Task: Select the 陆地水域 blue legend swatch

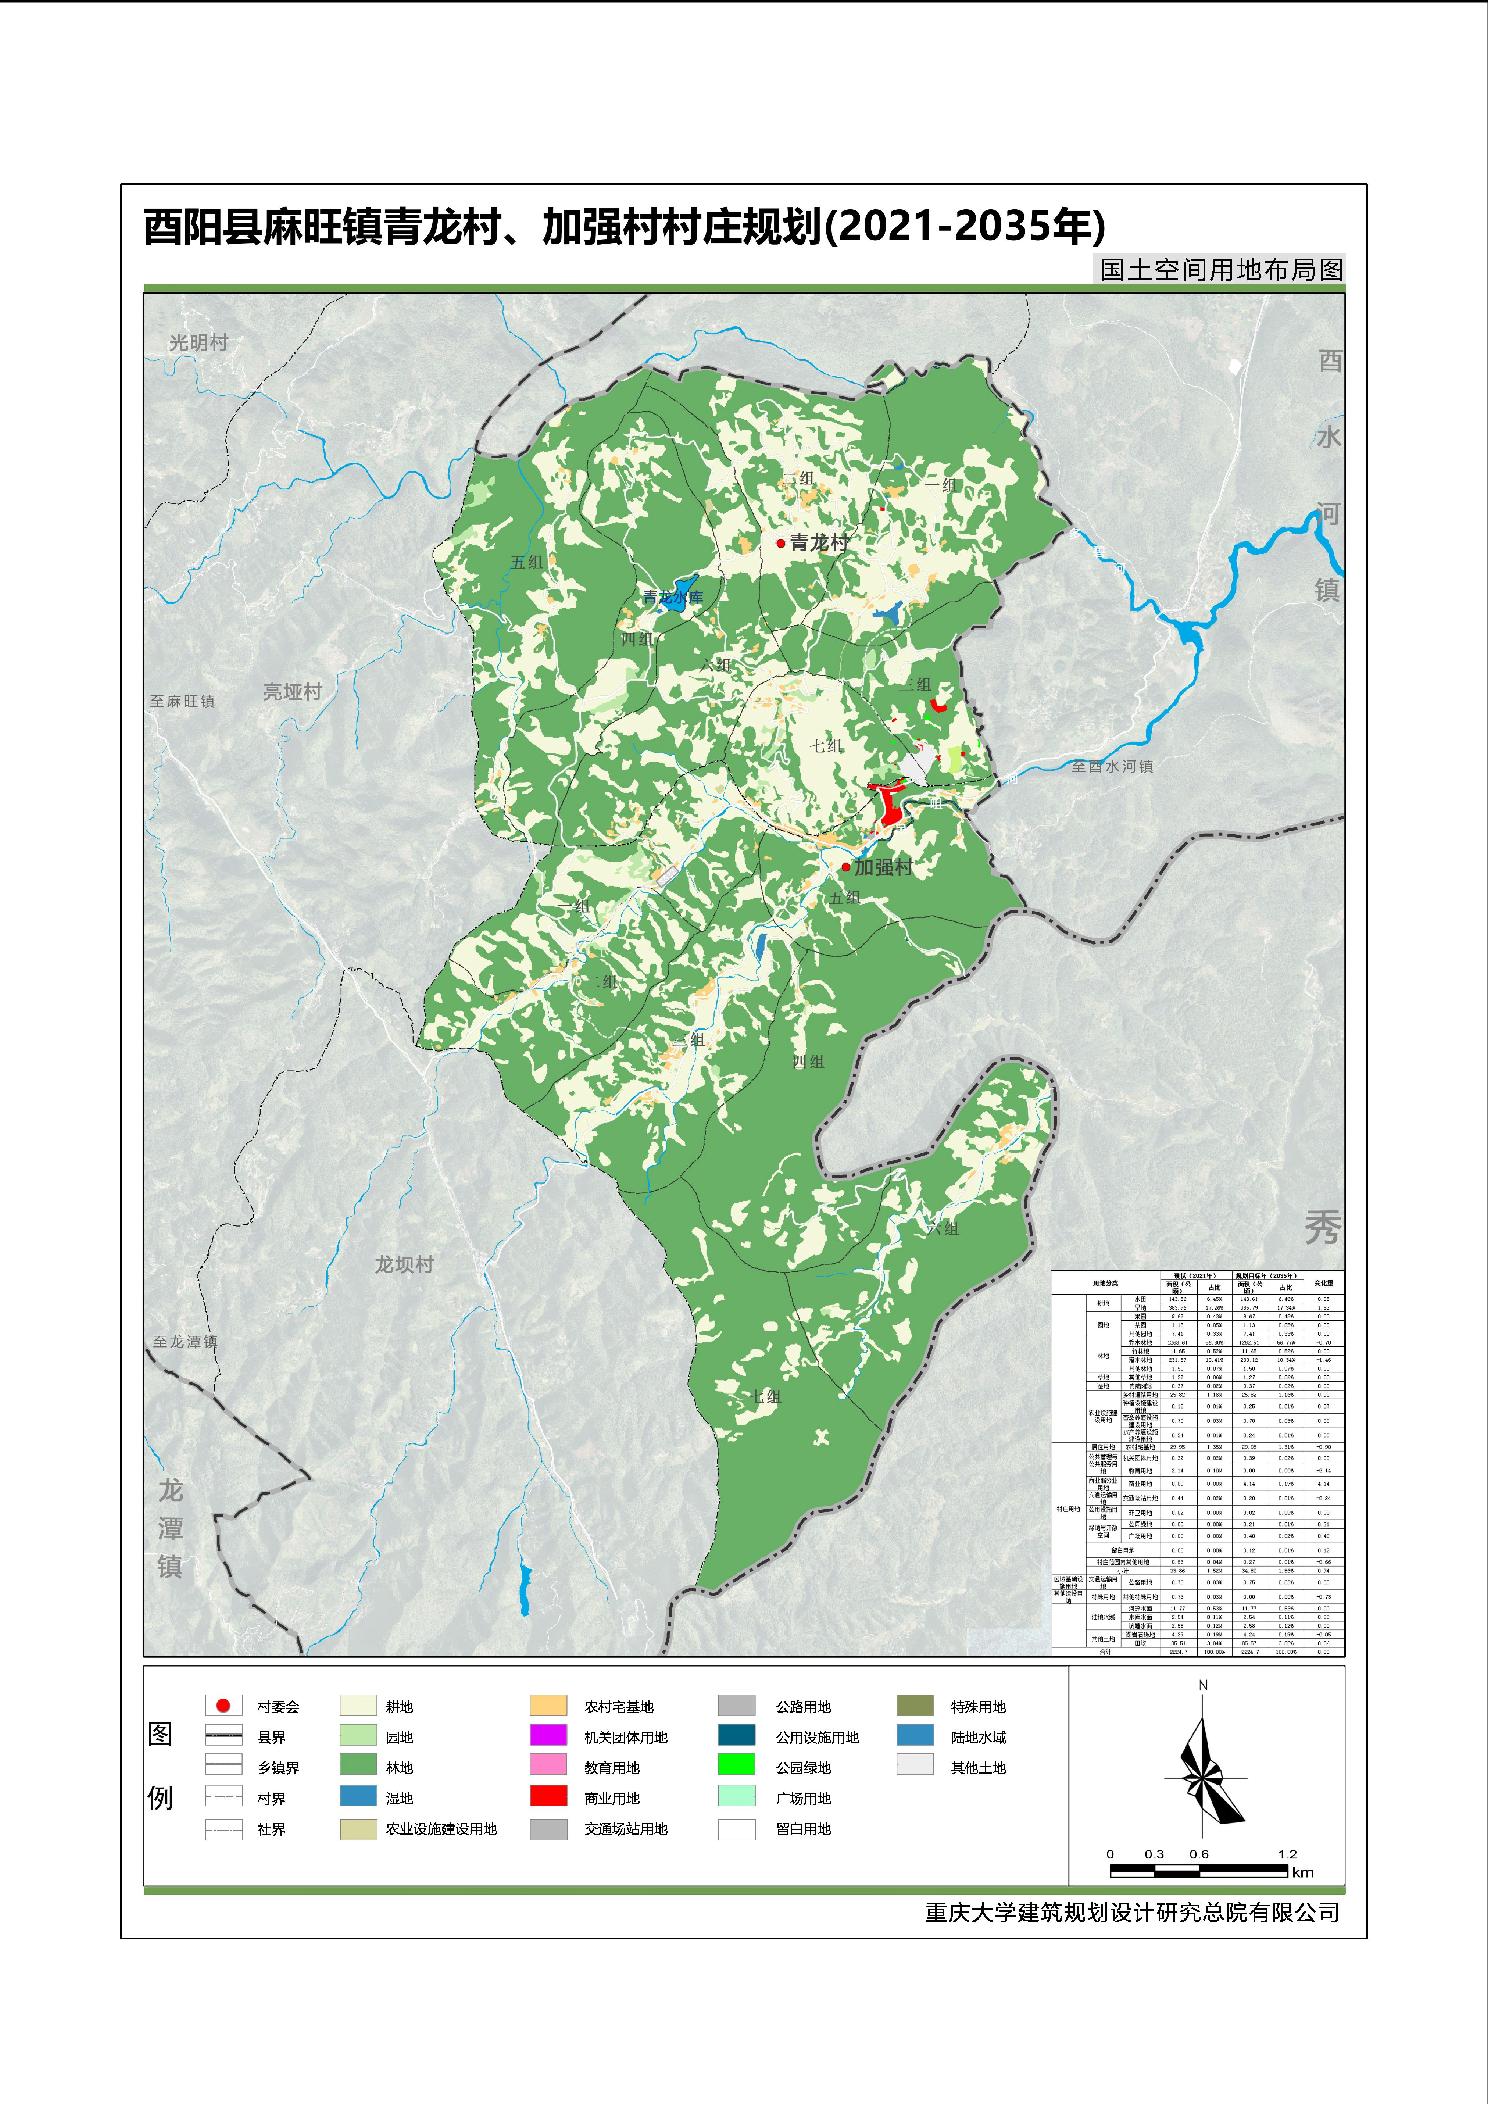Action: [915, 1737]
